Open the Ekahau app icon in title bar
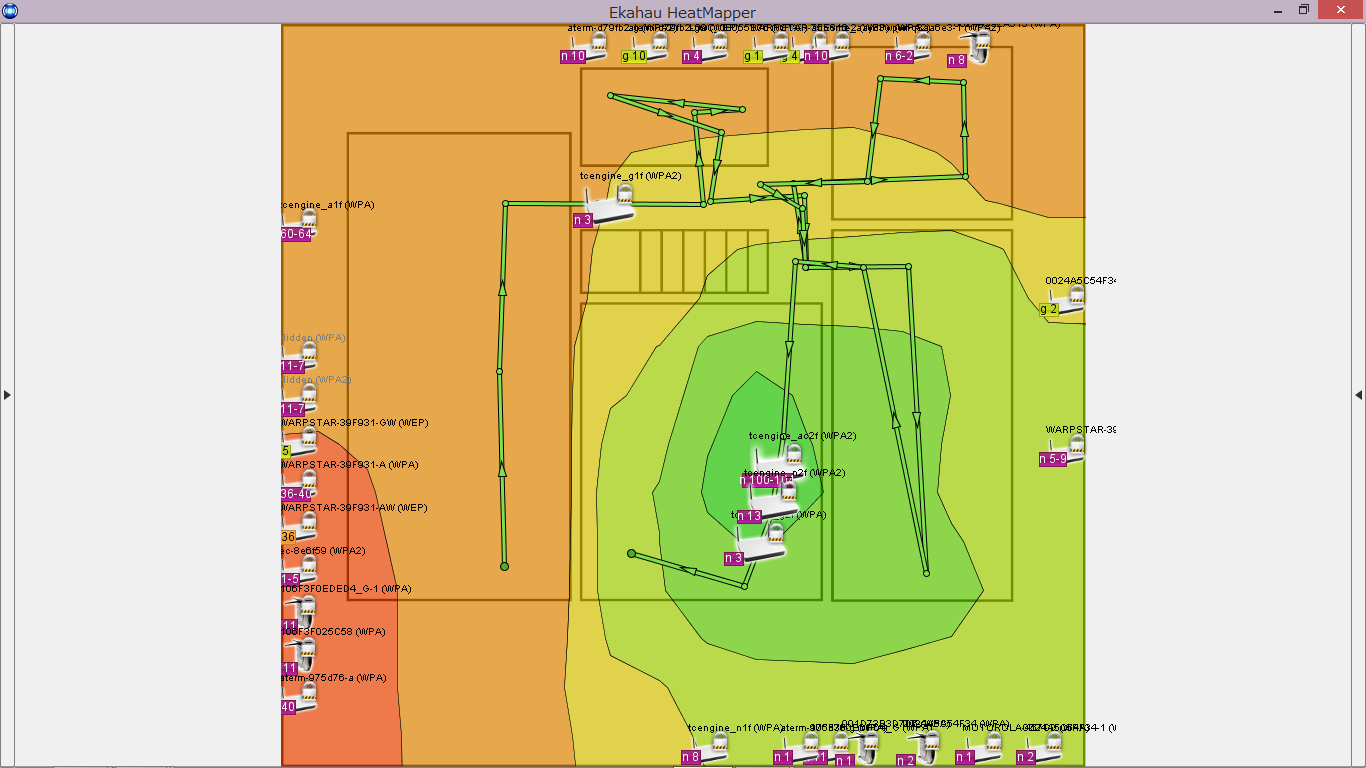The height and width of the screenshot is (768, 1366). coord(10,10)
